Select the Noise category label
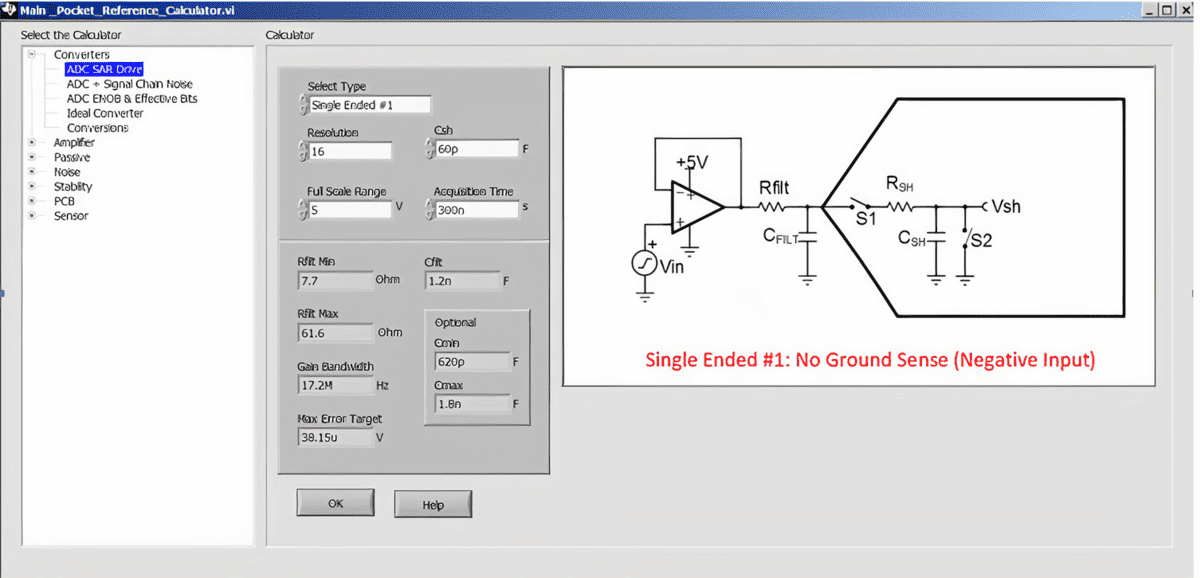This screenshot has height=578, width=1200. (x=67, y=172)
